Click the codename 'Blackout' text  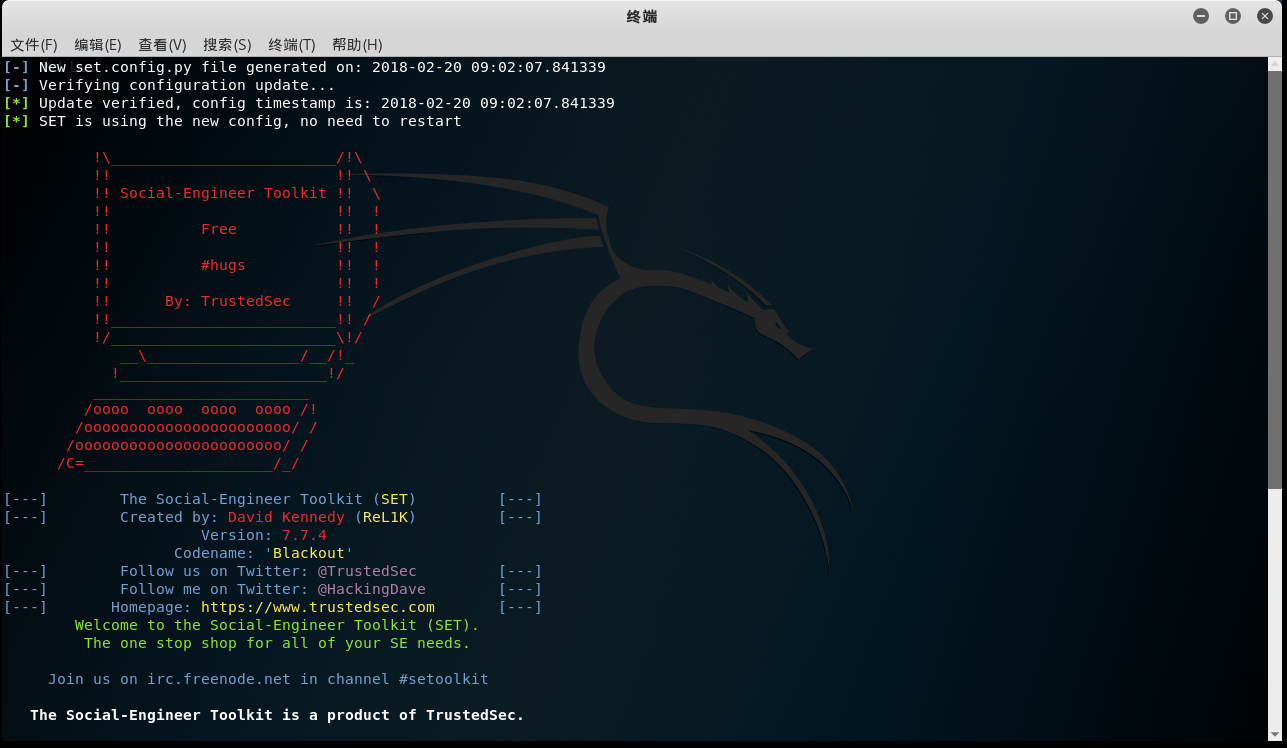tap(309, 553)
